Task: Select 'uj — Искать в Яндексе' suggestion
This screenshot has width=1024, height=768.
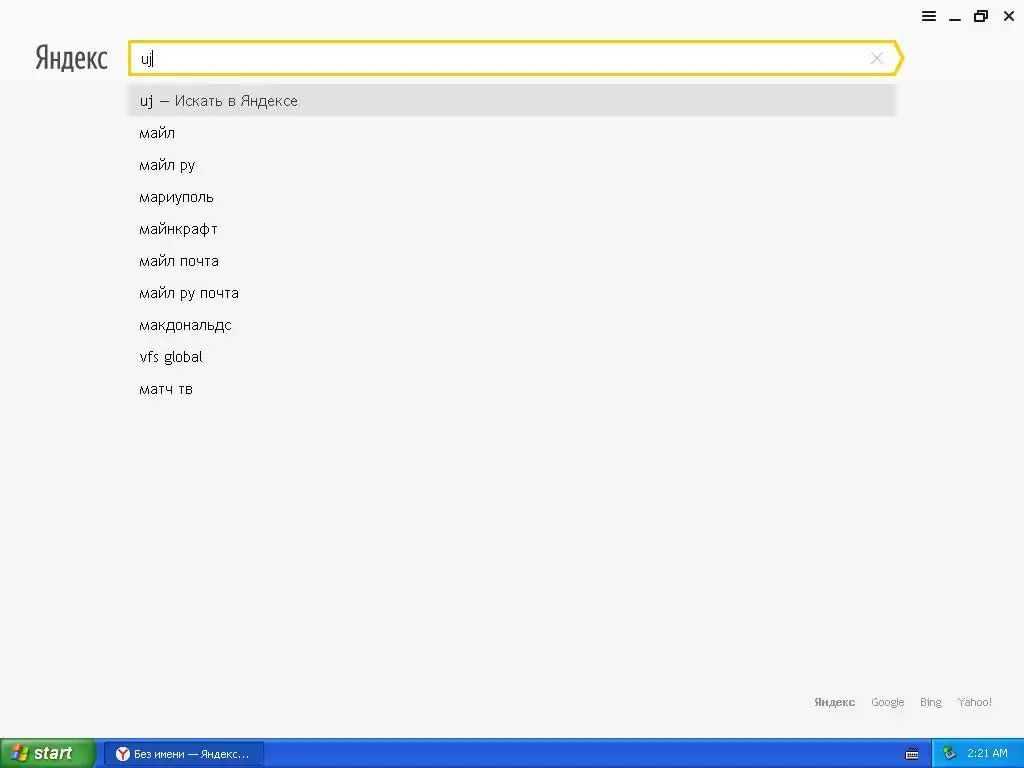Action: click(x=512, y=101)
